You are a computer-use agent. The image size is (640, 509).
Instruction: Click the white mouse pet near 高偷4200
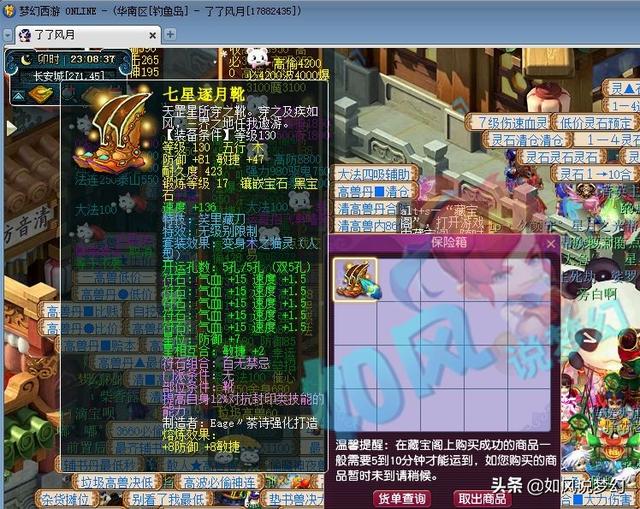(258, 58)
